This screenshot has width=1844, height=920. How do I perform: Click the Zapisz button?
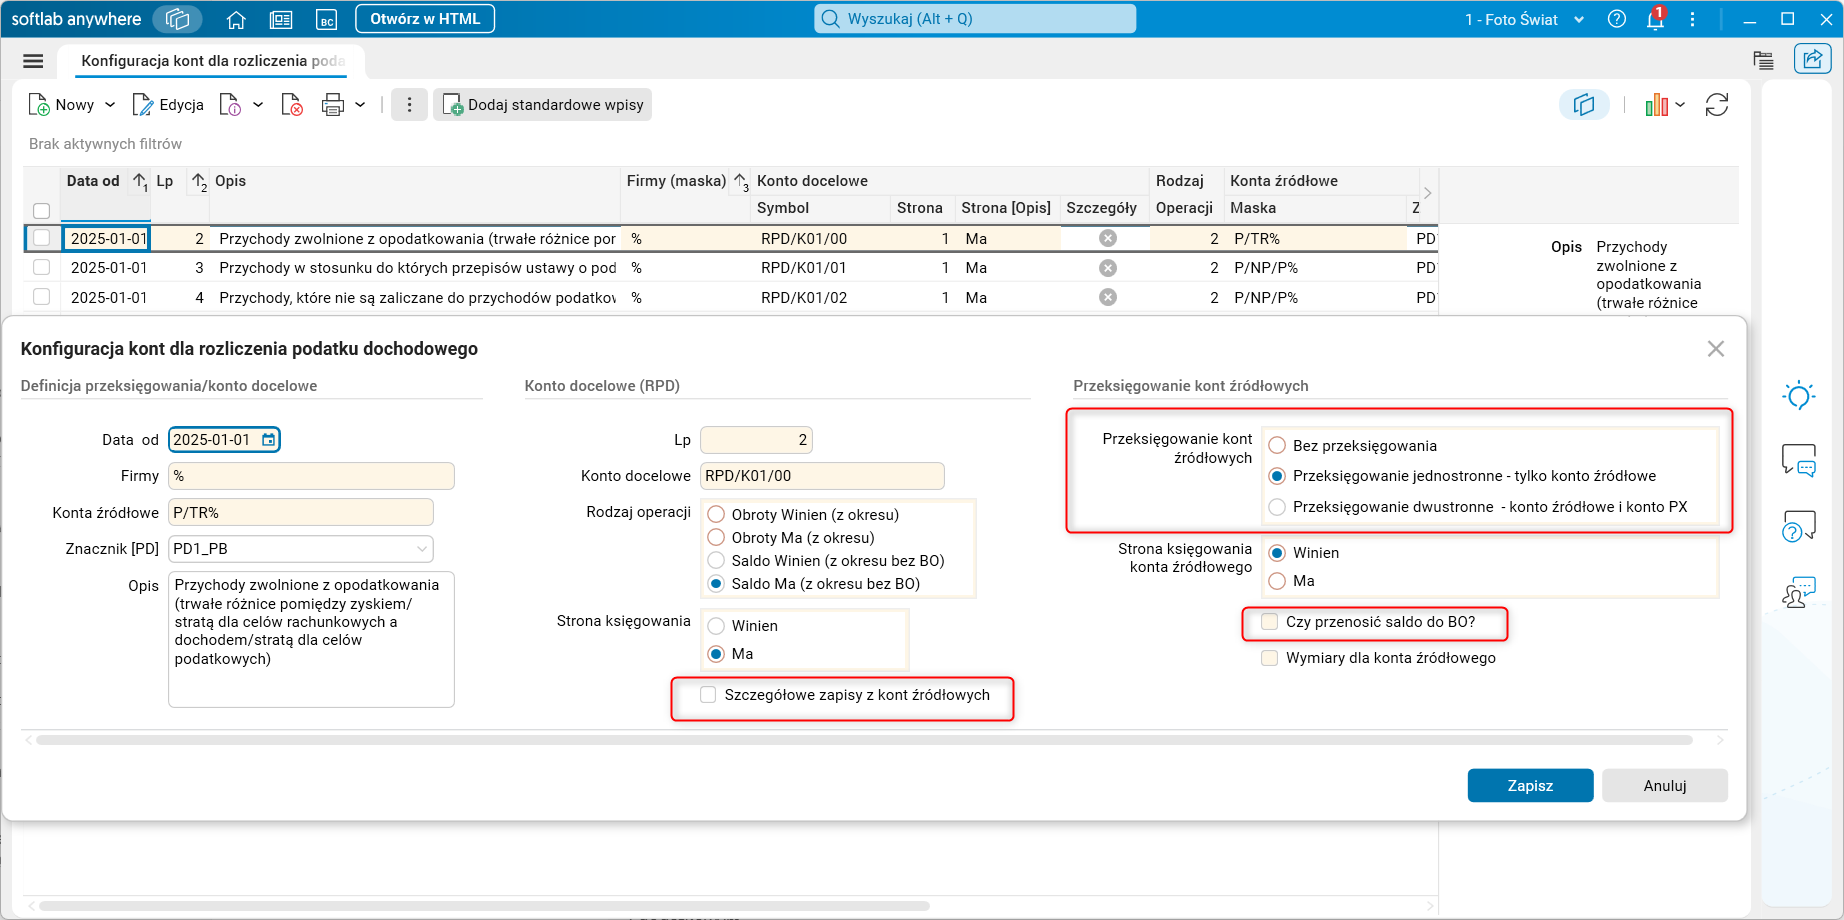coord(1530,786)
